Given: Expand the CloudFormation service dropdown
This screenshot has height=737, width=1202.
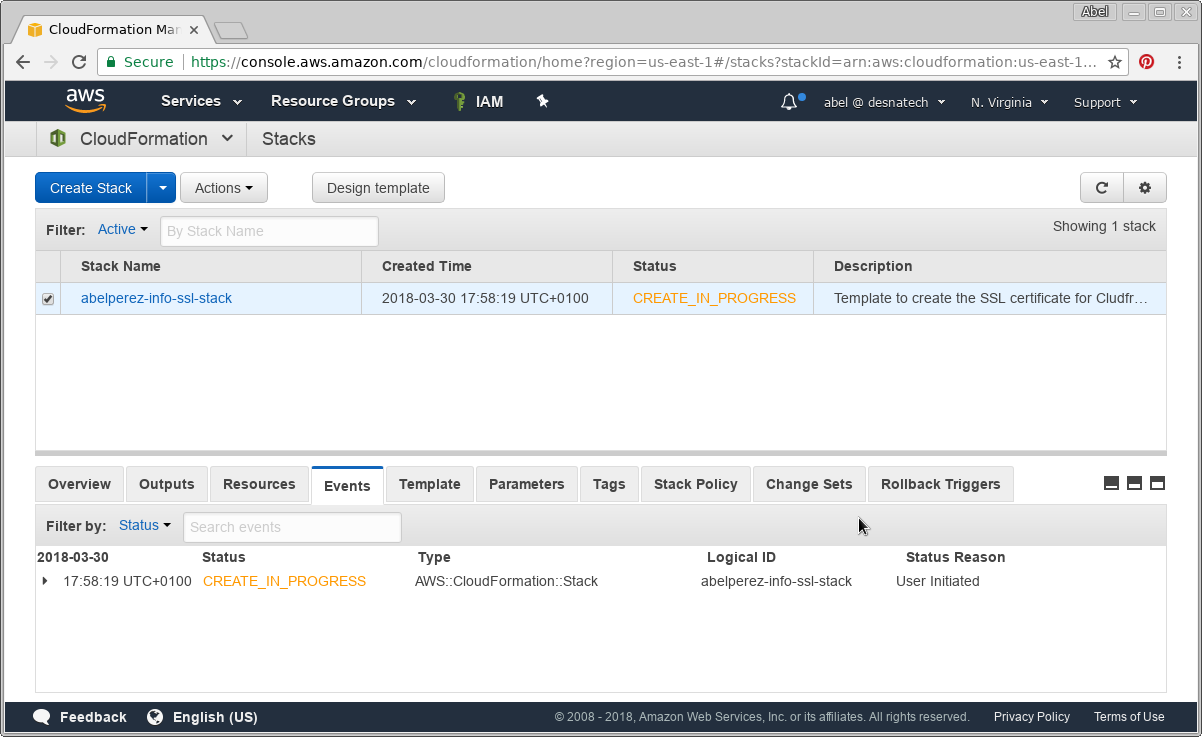Looking at the screenshot, I should (x=227, y=139).
